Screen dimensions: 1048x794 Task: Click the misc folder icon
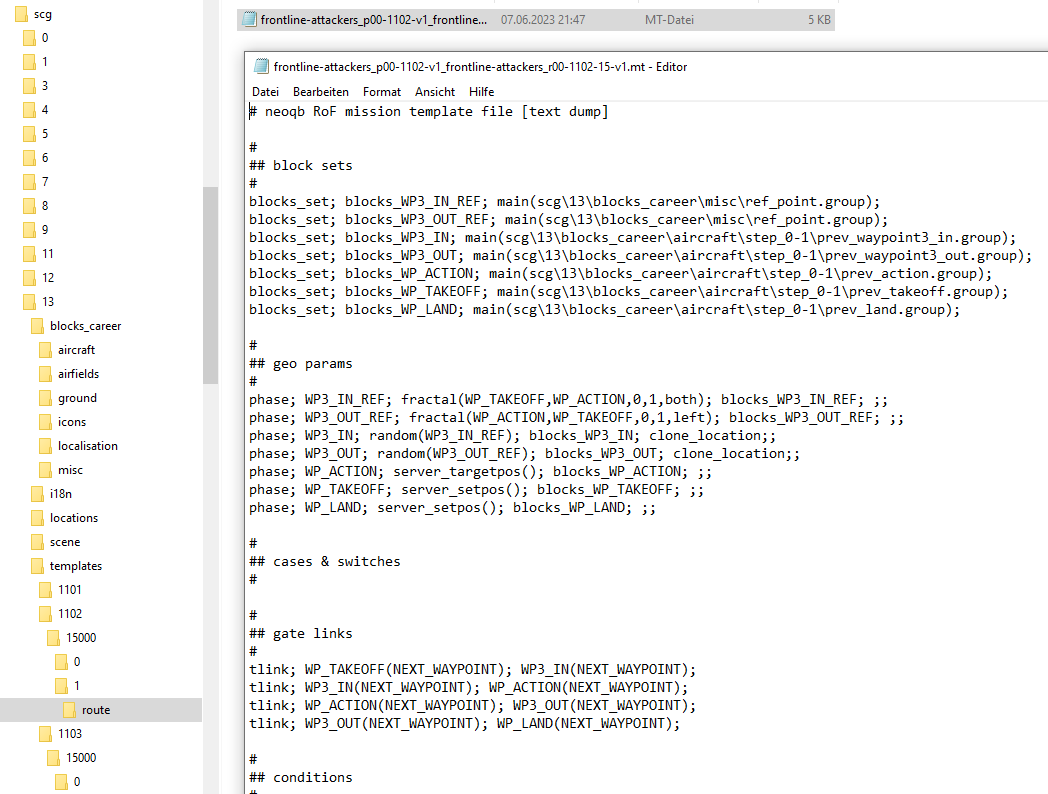tap(45, 471)
